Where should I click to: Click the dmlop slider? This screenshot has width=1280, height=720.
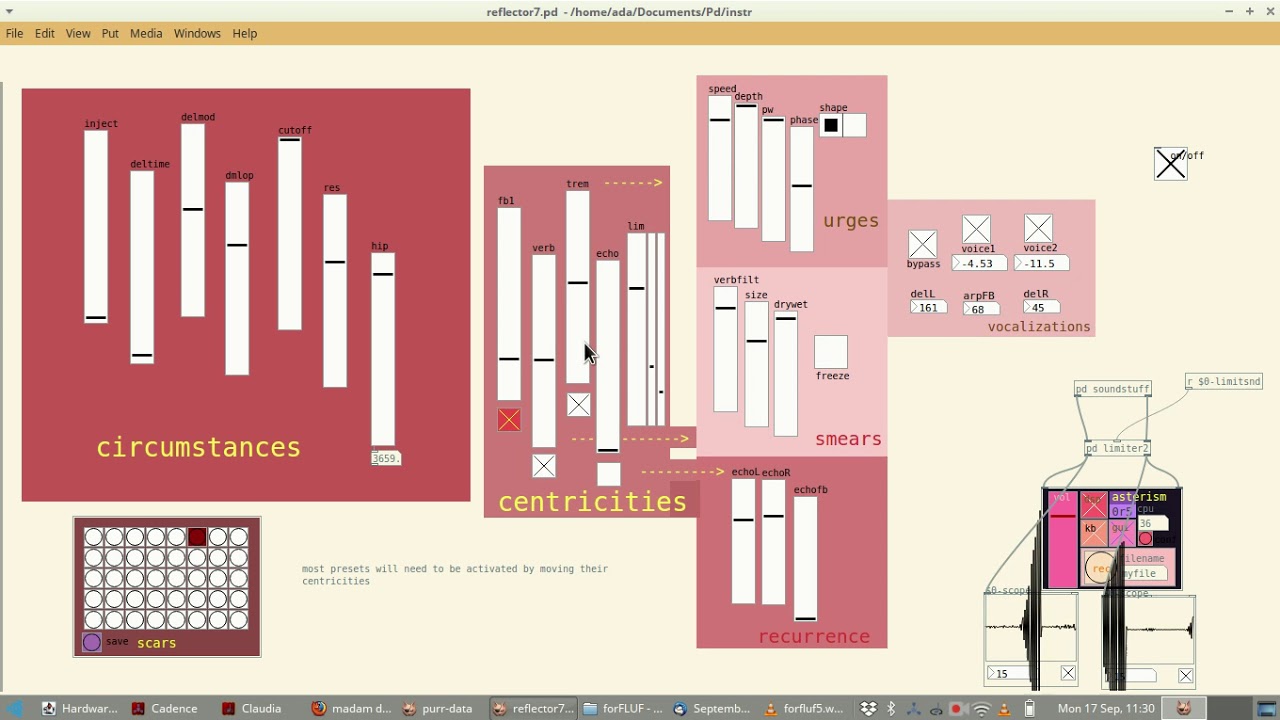tap(237, 278)
